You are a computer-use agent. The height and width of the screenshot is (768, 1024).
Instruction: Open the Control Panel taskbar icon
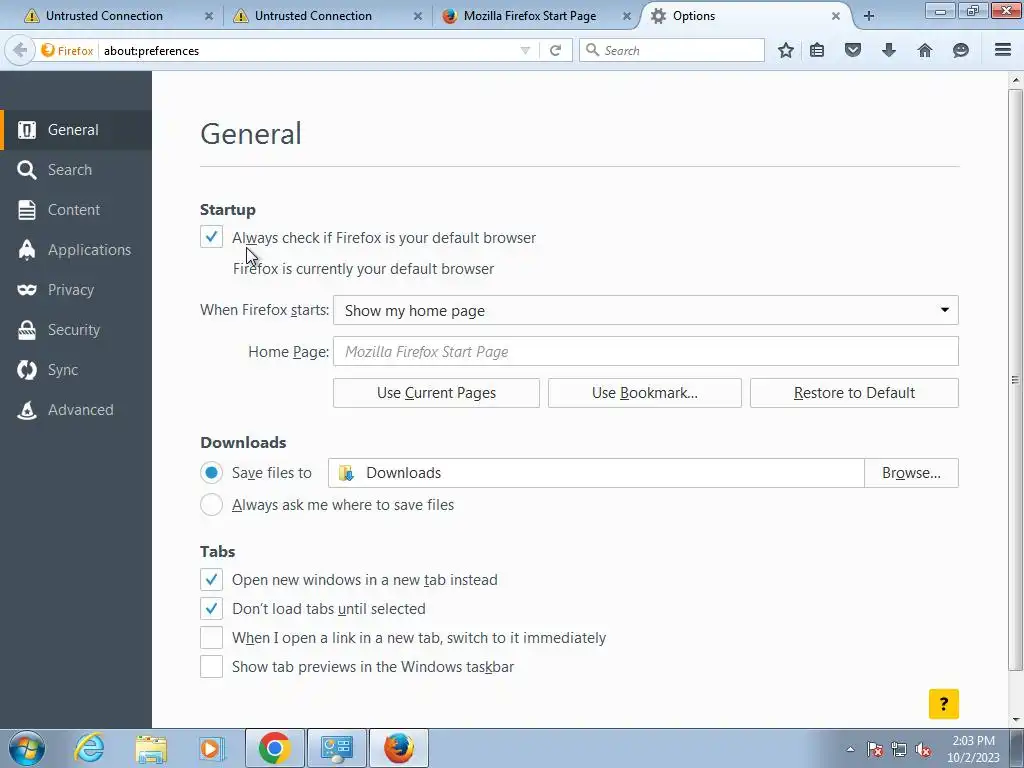(x=336, y=748)
